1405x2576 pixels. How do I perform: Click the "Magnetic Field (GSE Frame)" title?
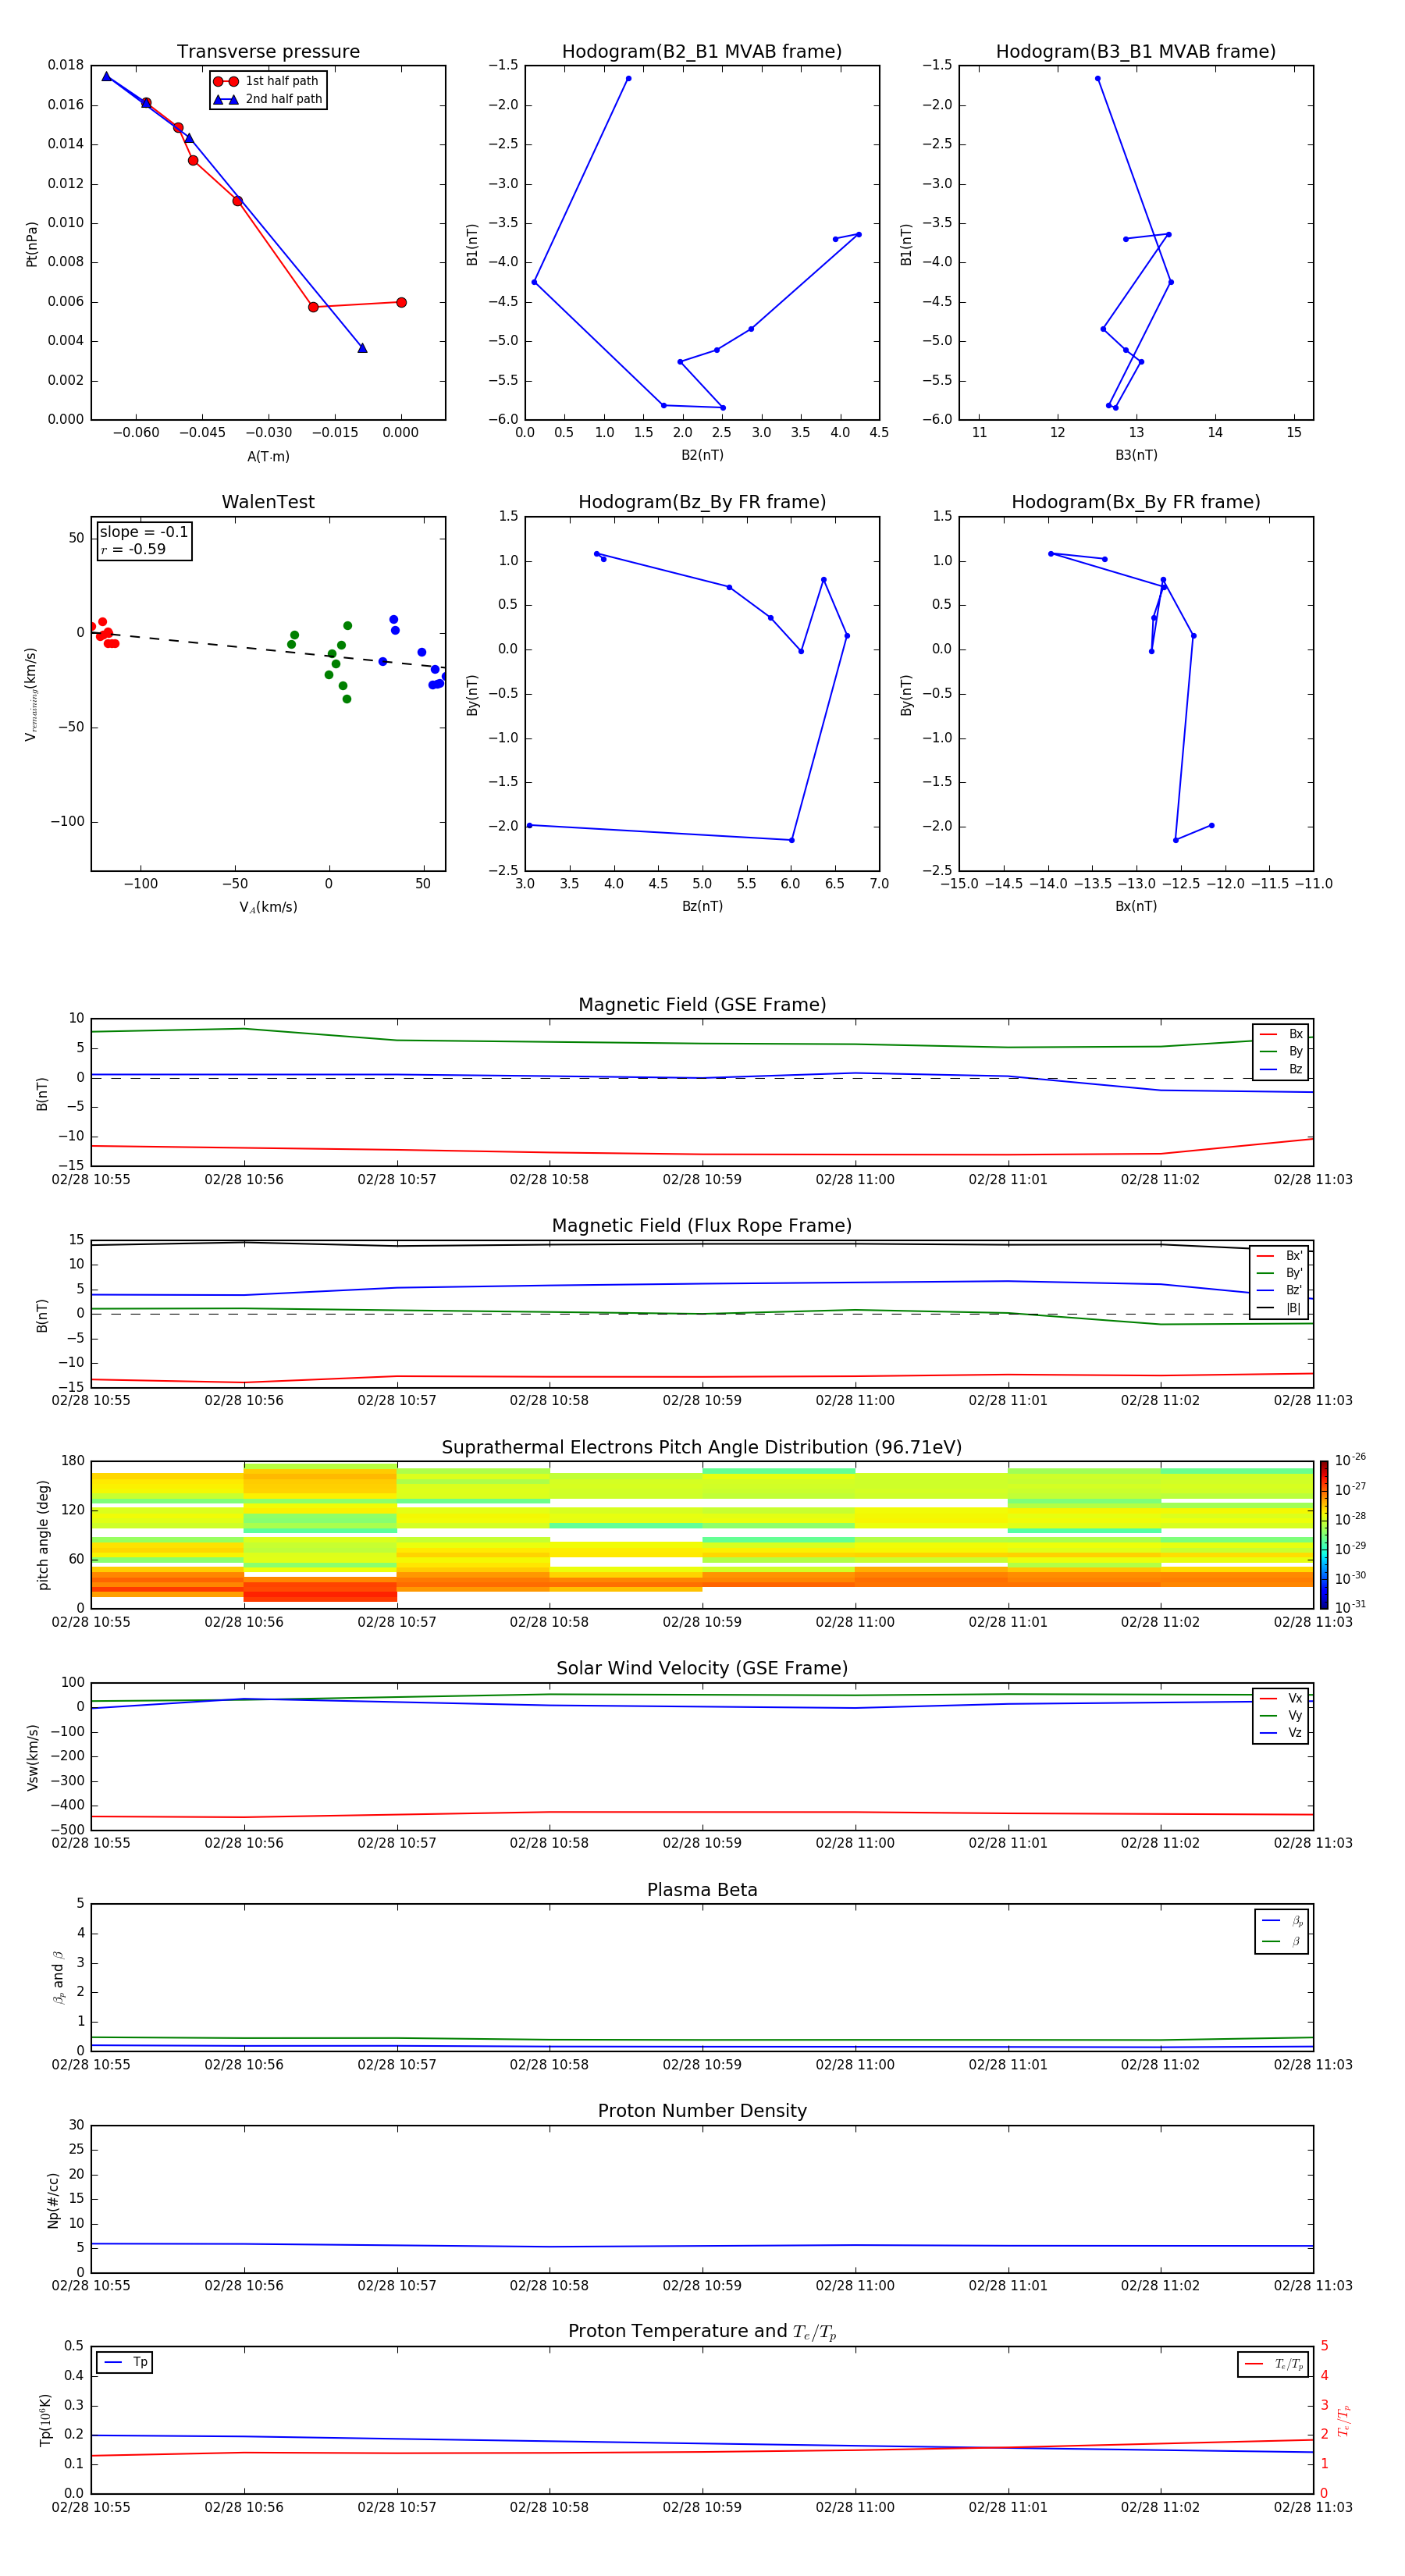click(x=702, y=1004)
